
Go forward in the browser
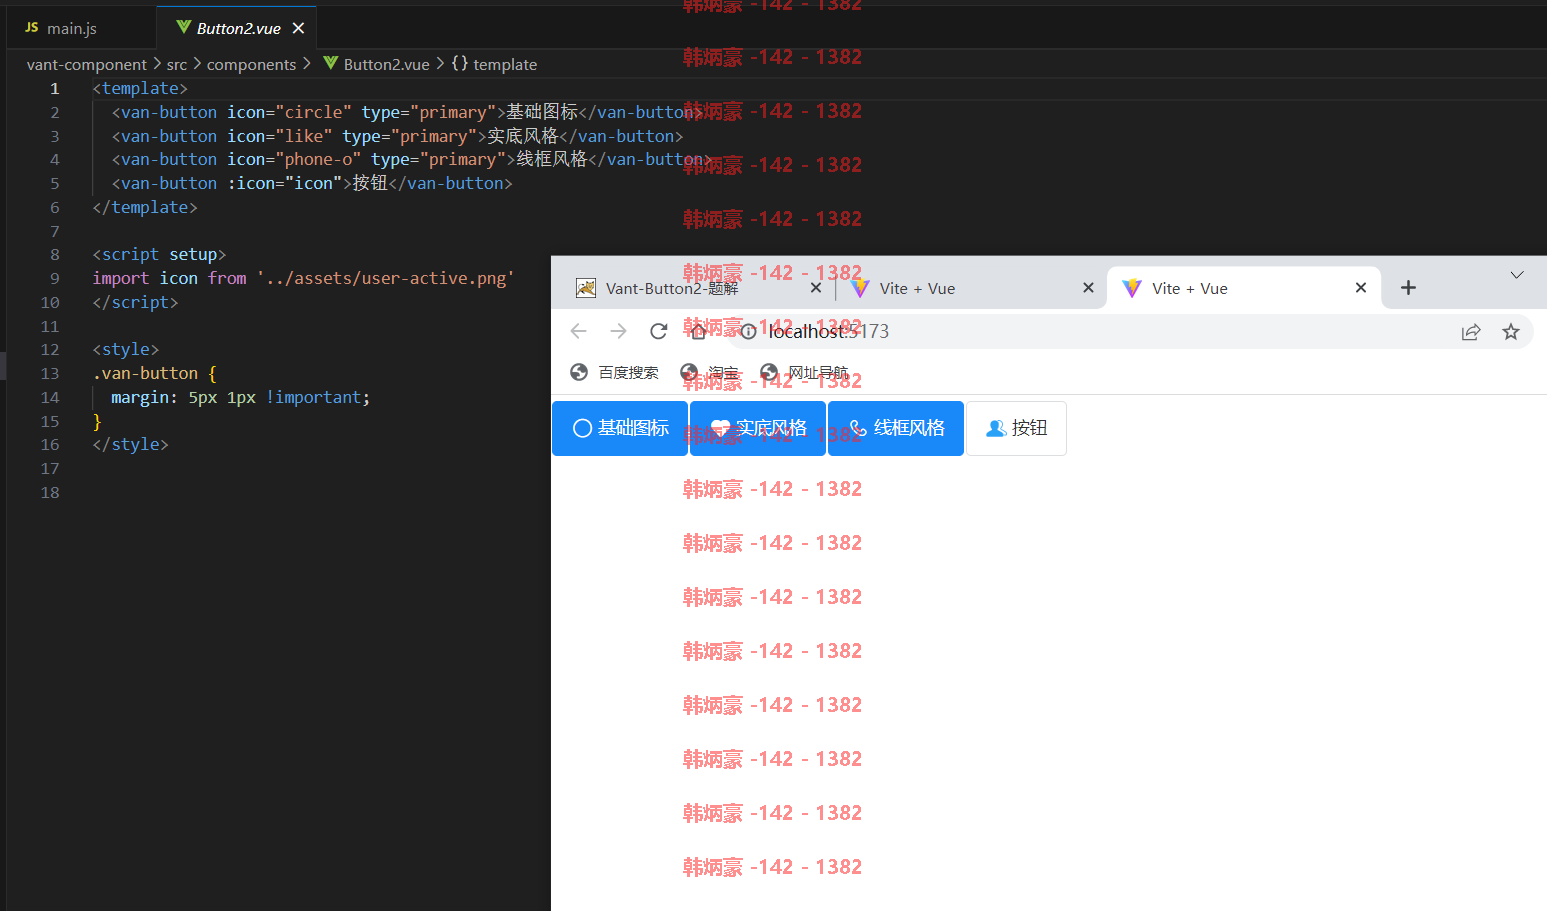tap(618, 331)
